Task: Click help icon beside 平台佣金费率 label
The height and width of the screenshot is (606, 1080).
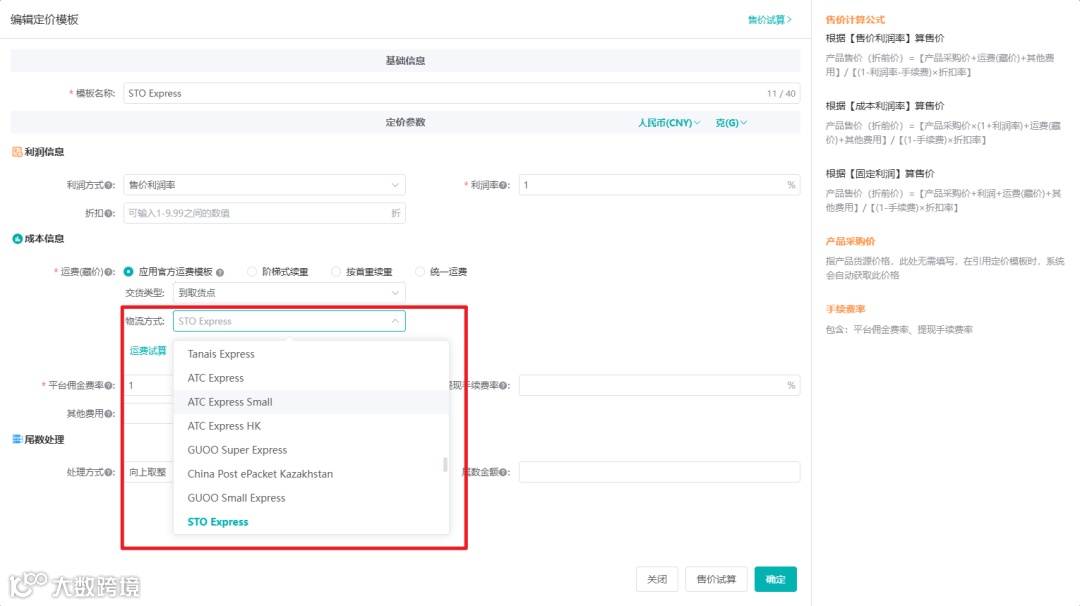Action: pos(109,386)
